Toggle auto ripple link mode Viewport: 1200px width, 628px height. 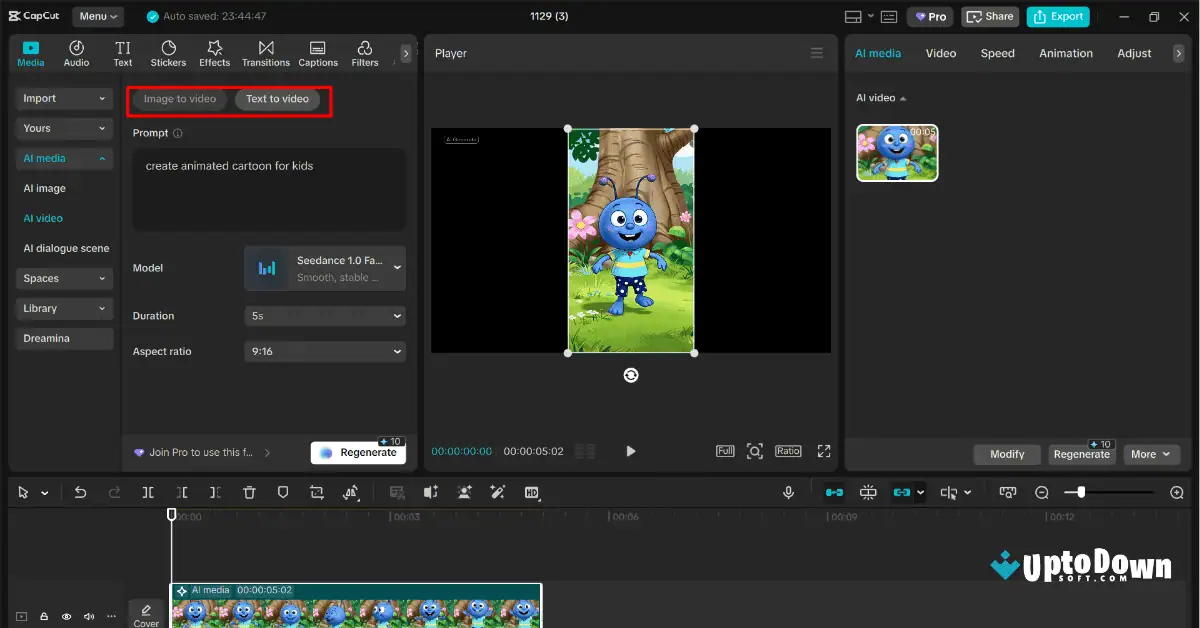[833, 492]
